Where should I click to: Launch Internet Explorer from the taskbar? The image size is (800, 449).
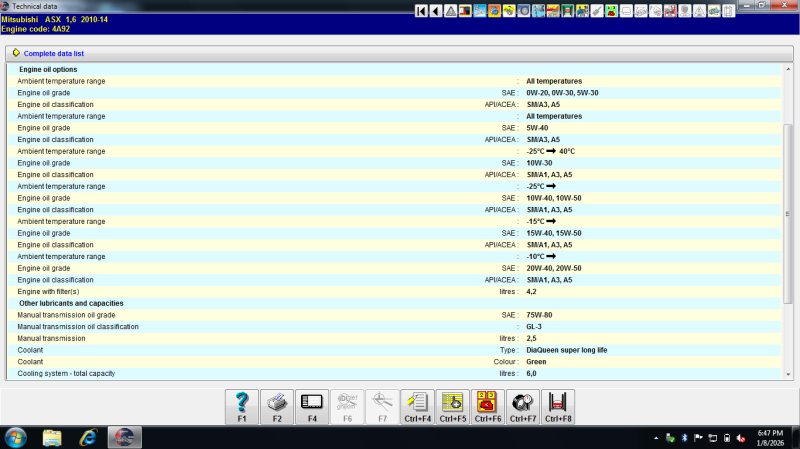pyautogui.click(x=88, y=438)
